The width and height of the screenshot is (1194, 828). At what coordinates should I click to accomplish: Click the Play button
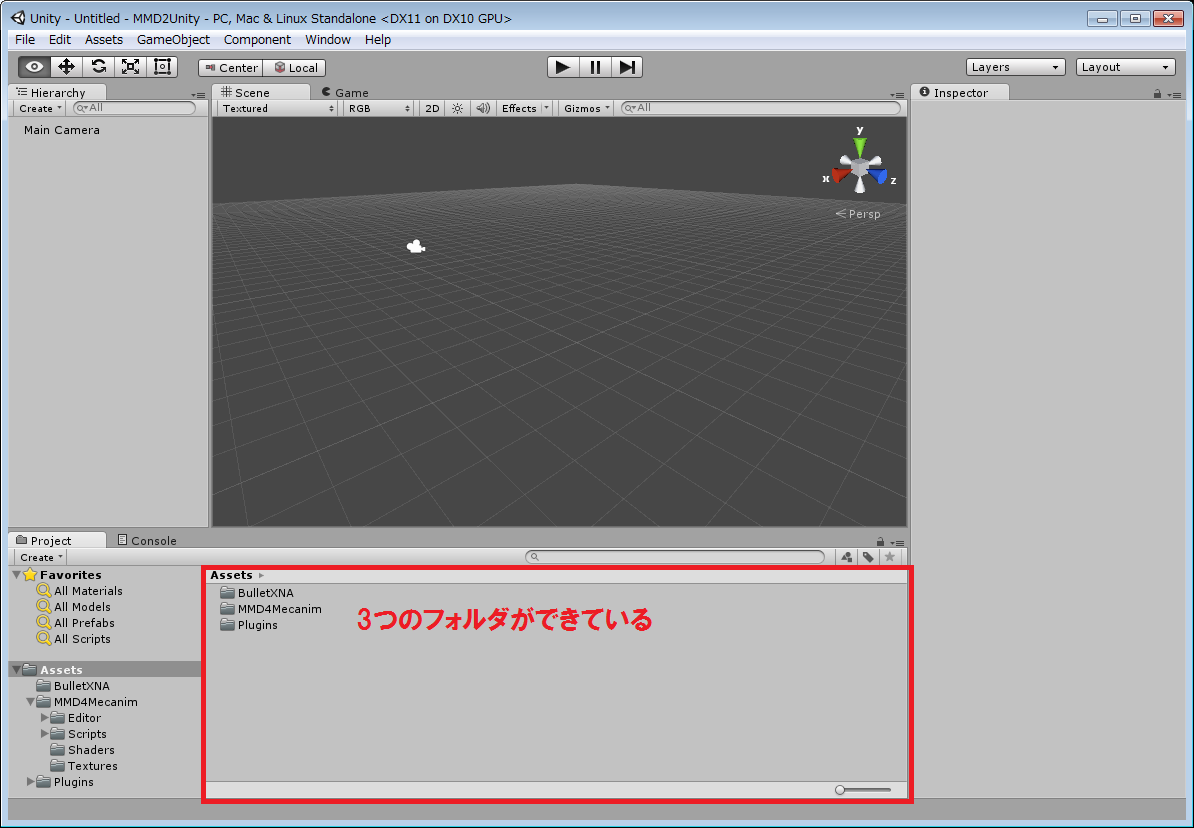point(563,67)
